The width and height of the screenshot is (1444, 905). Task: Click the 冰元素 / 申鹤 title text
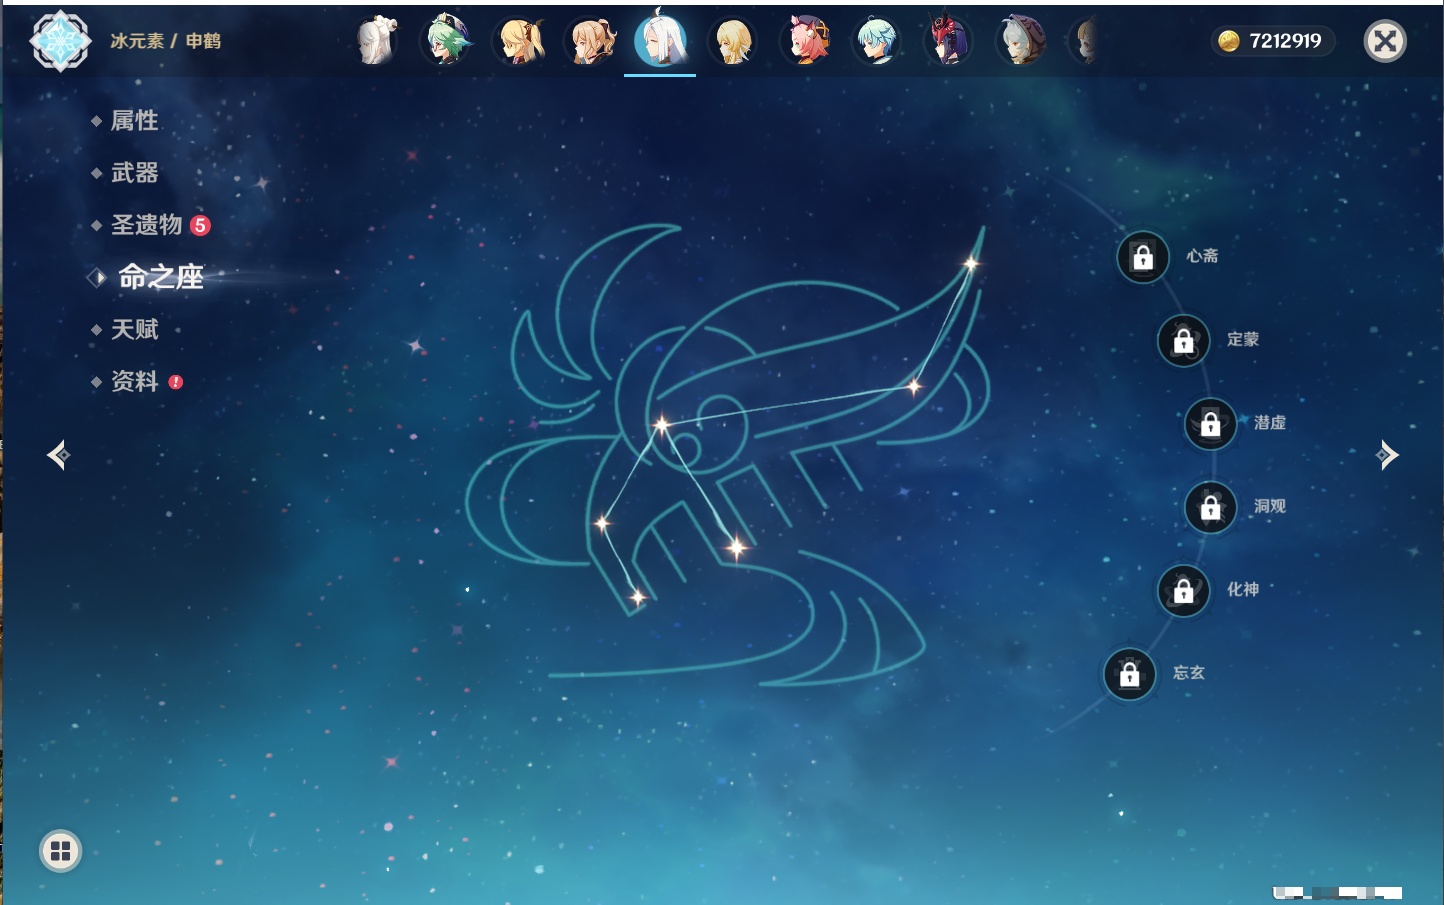point(166,41)
